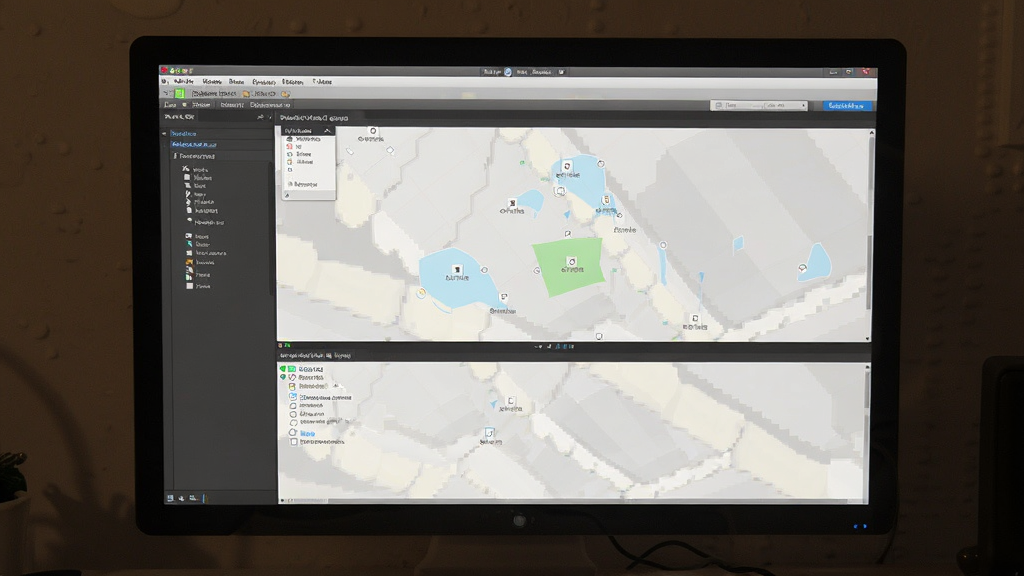Click the blue arrow pointer on the lower map
This screenshot has width=1024, height=576.
494,405
